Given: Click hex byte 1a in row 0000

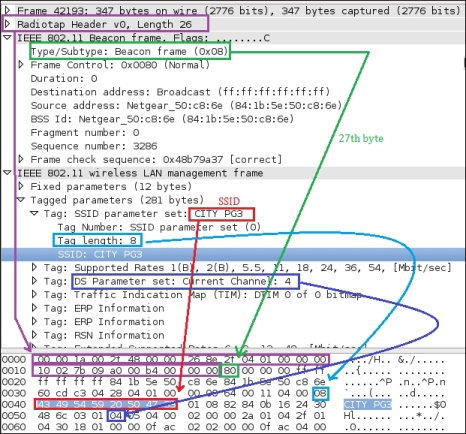Looking at the screenshot, I should coord(80,359).
